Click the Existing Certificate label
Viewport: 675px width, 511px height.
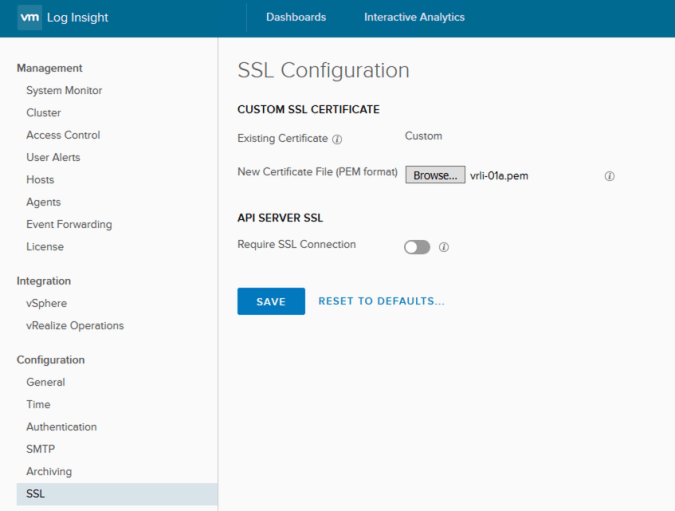click(283, 139)
